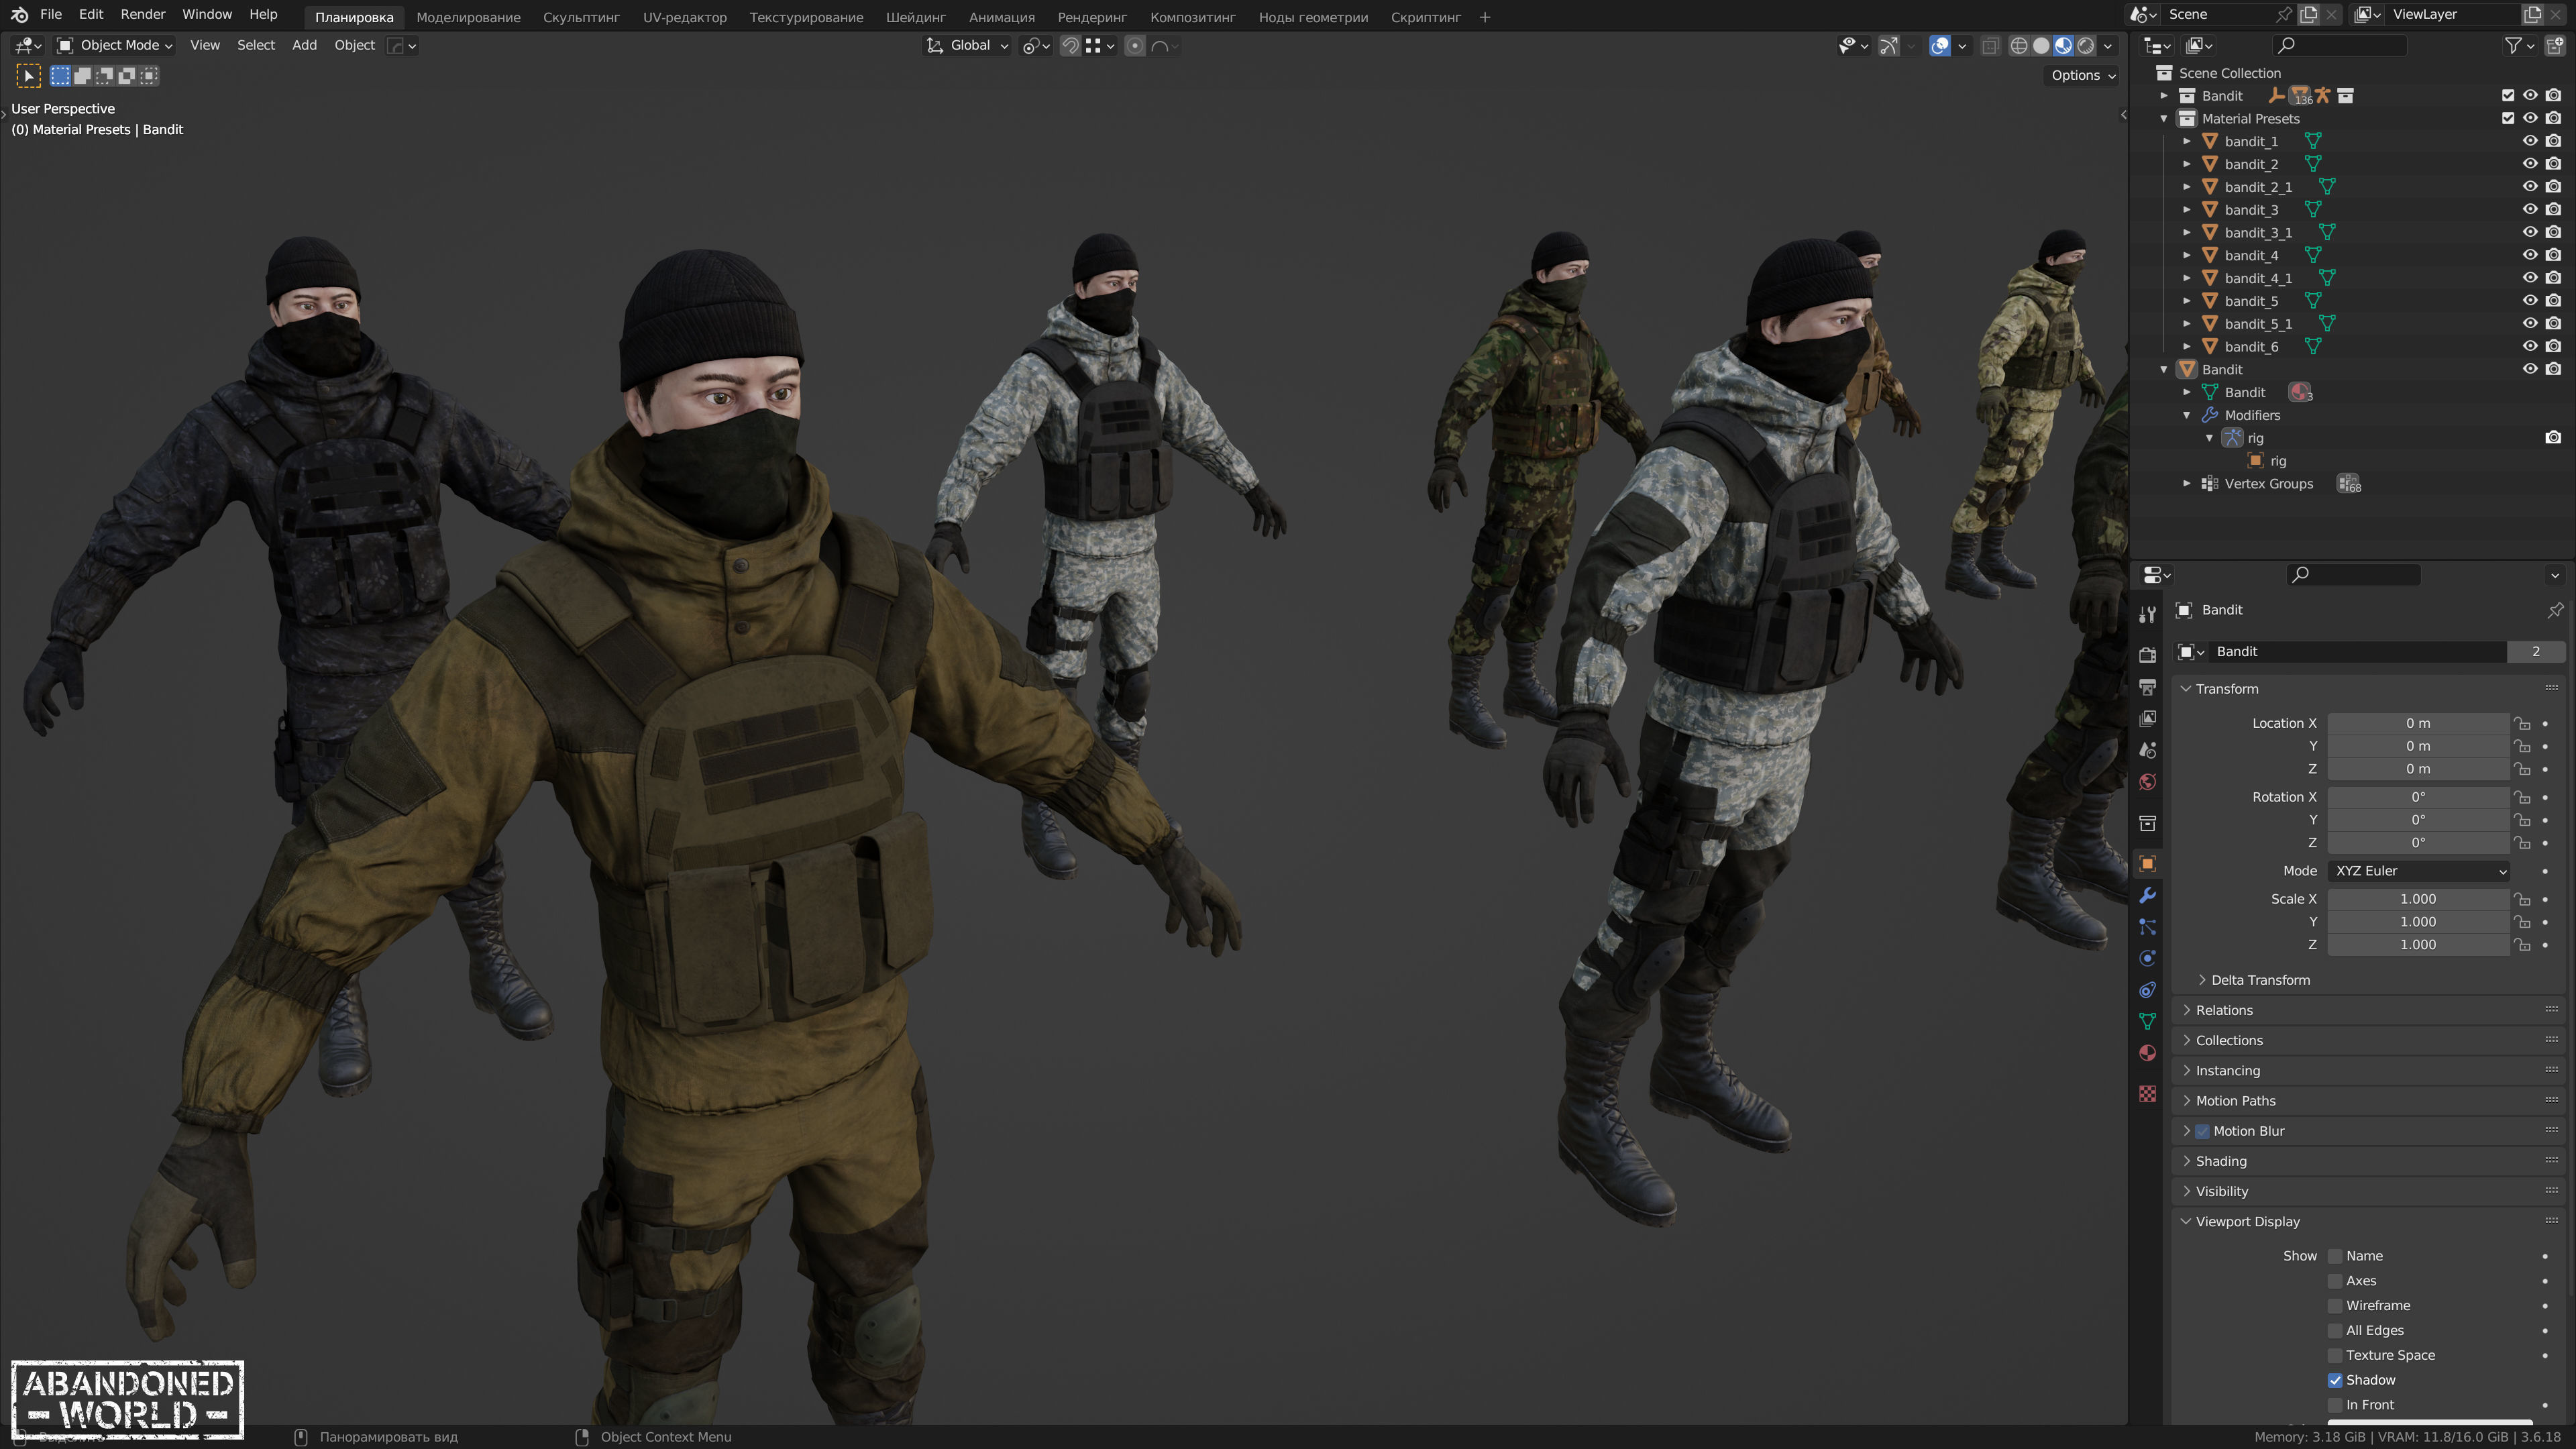
Task: Click Location X value field
Action: point(2418,723)
